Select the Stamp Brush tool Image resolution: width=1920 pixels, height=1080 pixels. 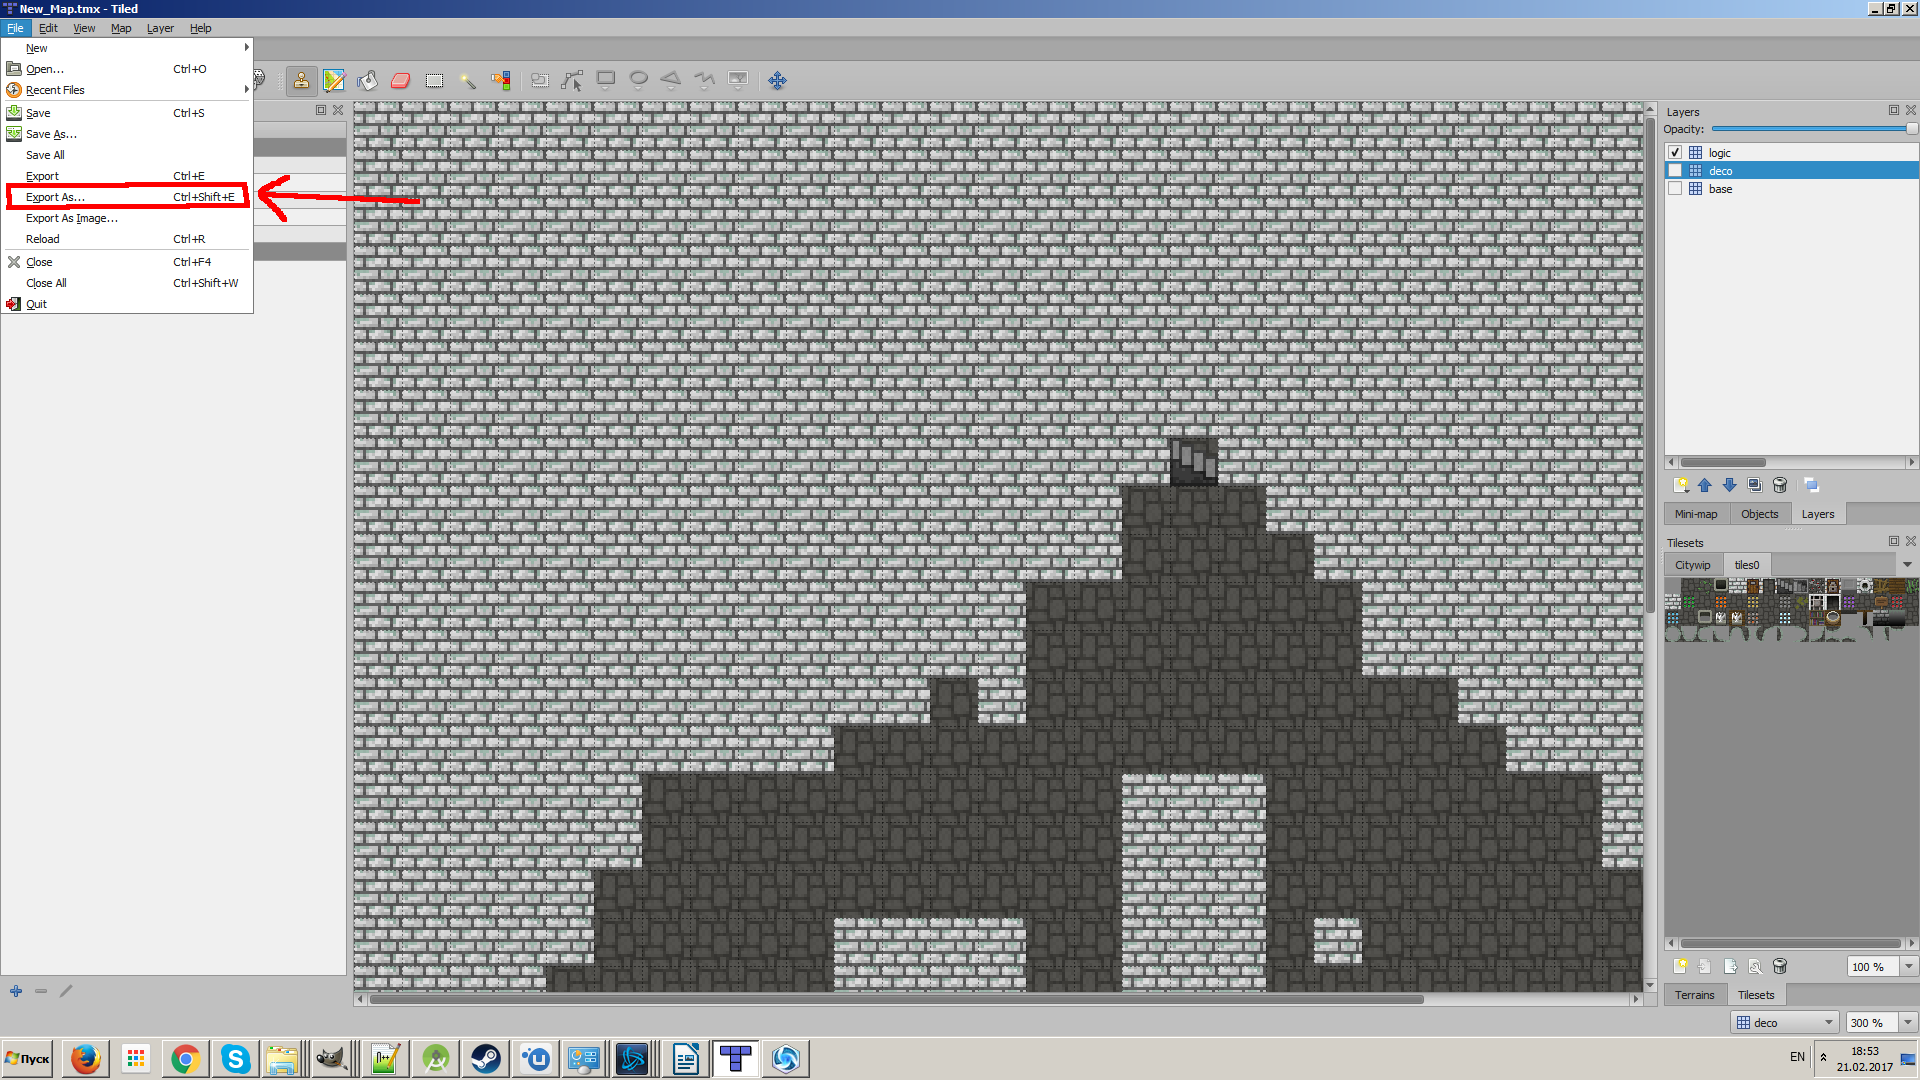point(300,81)
